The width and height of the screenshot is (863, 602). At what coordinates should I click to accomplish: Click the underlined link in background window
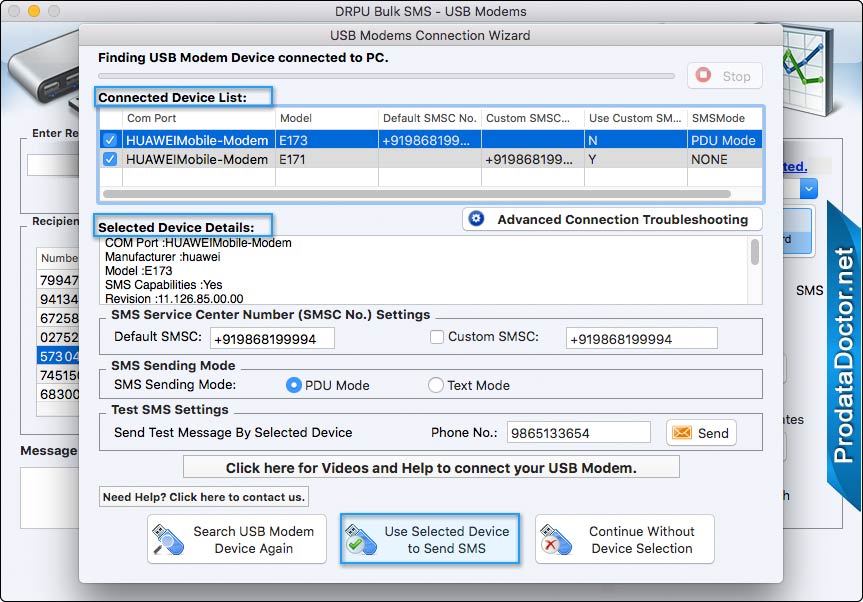click(x=795, y=166)
